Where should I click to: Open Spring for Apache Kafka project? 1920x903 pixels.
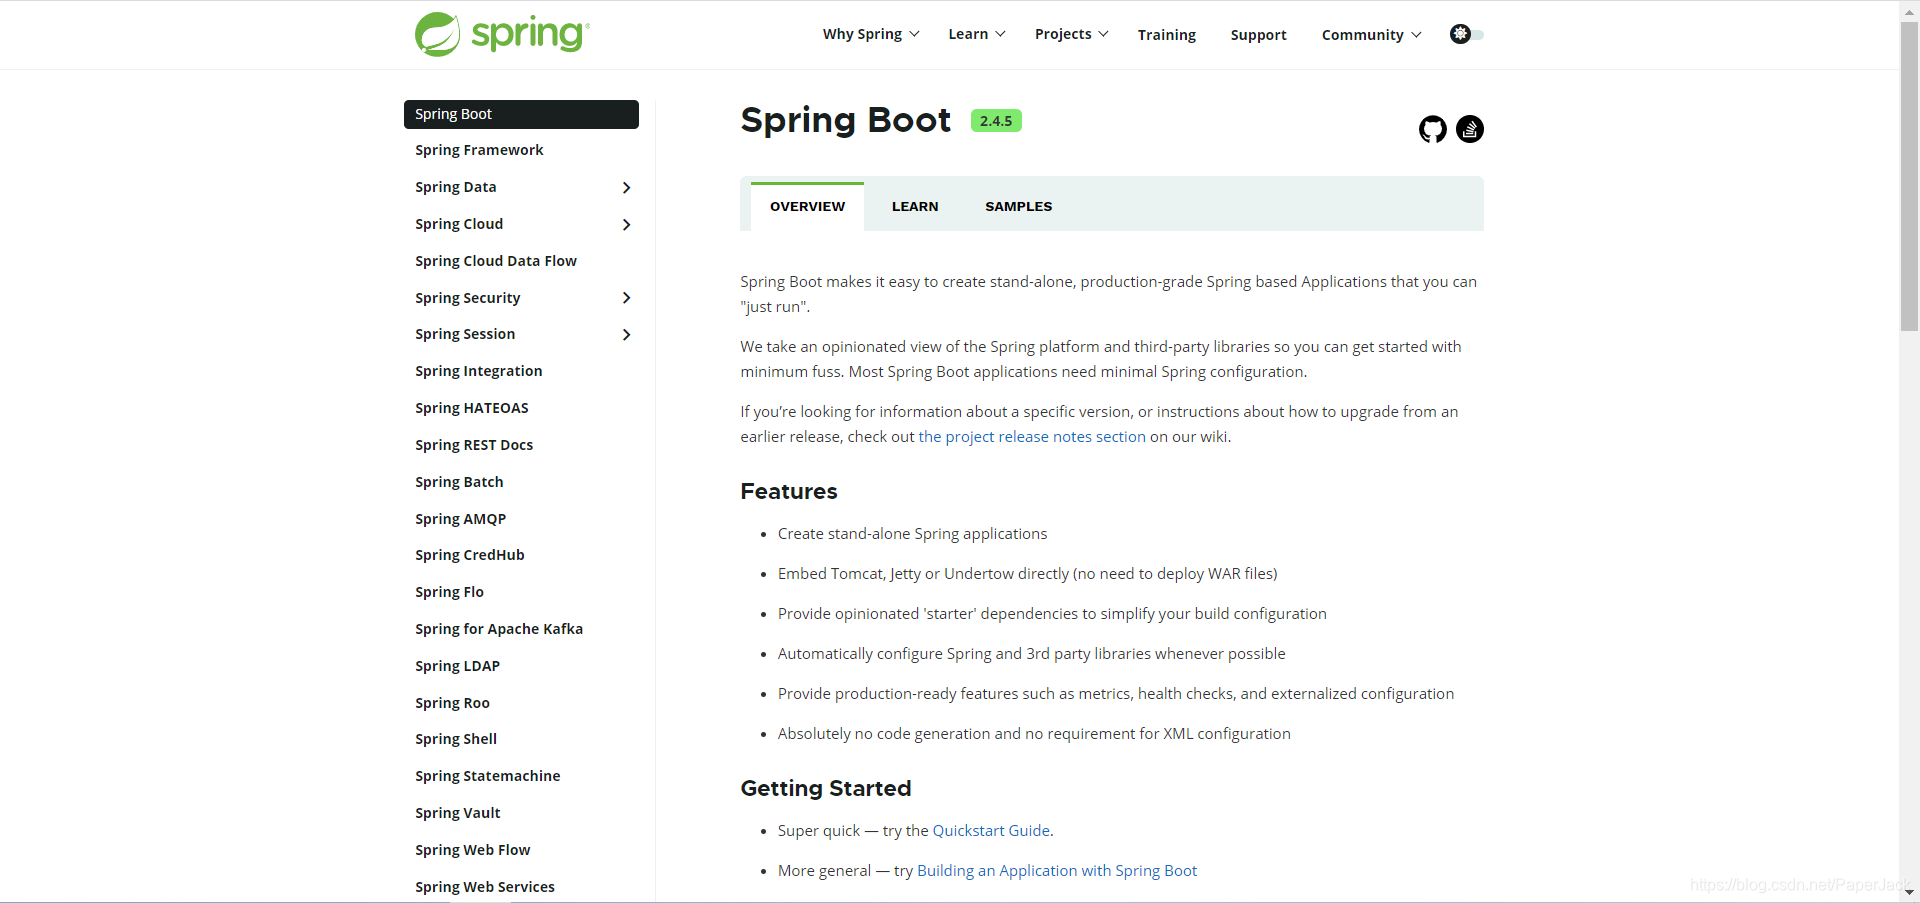[x=499, y=629]
